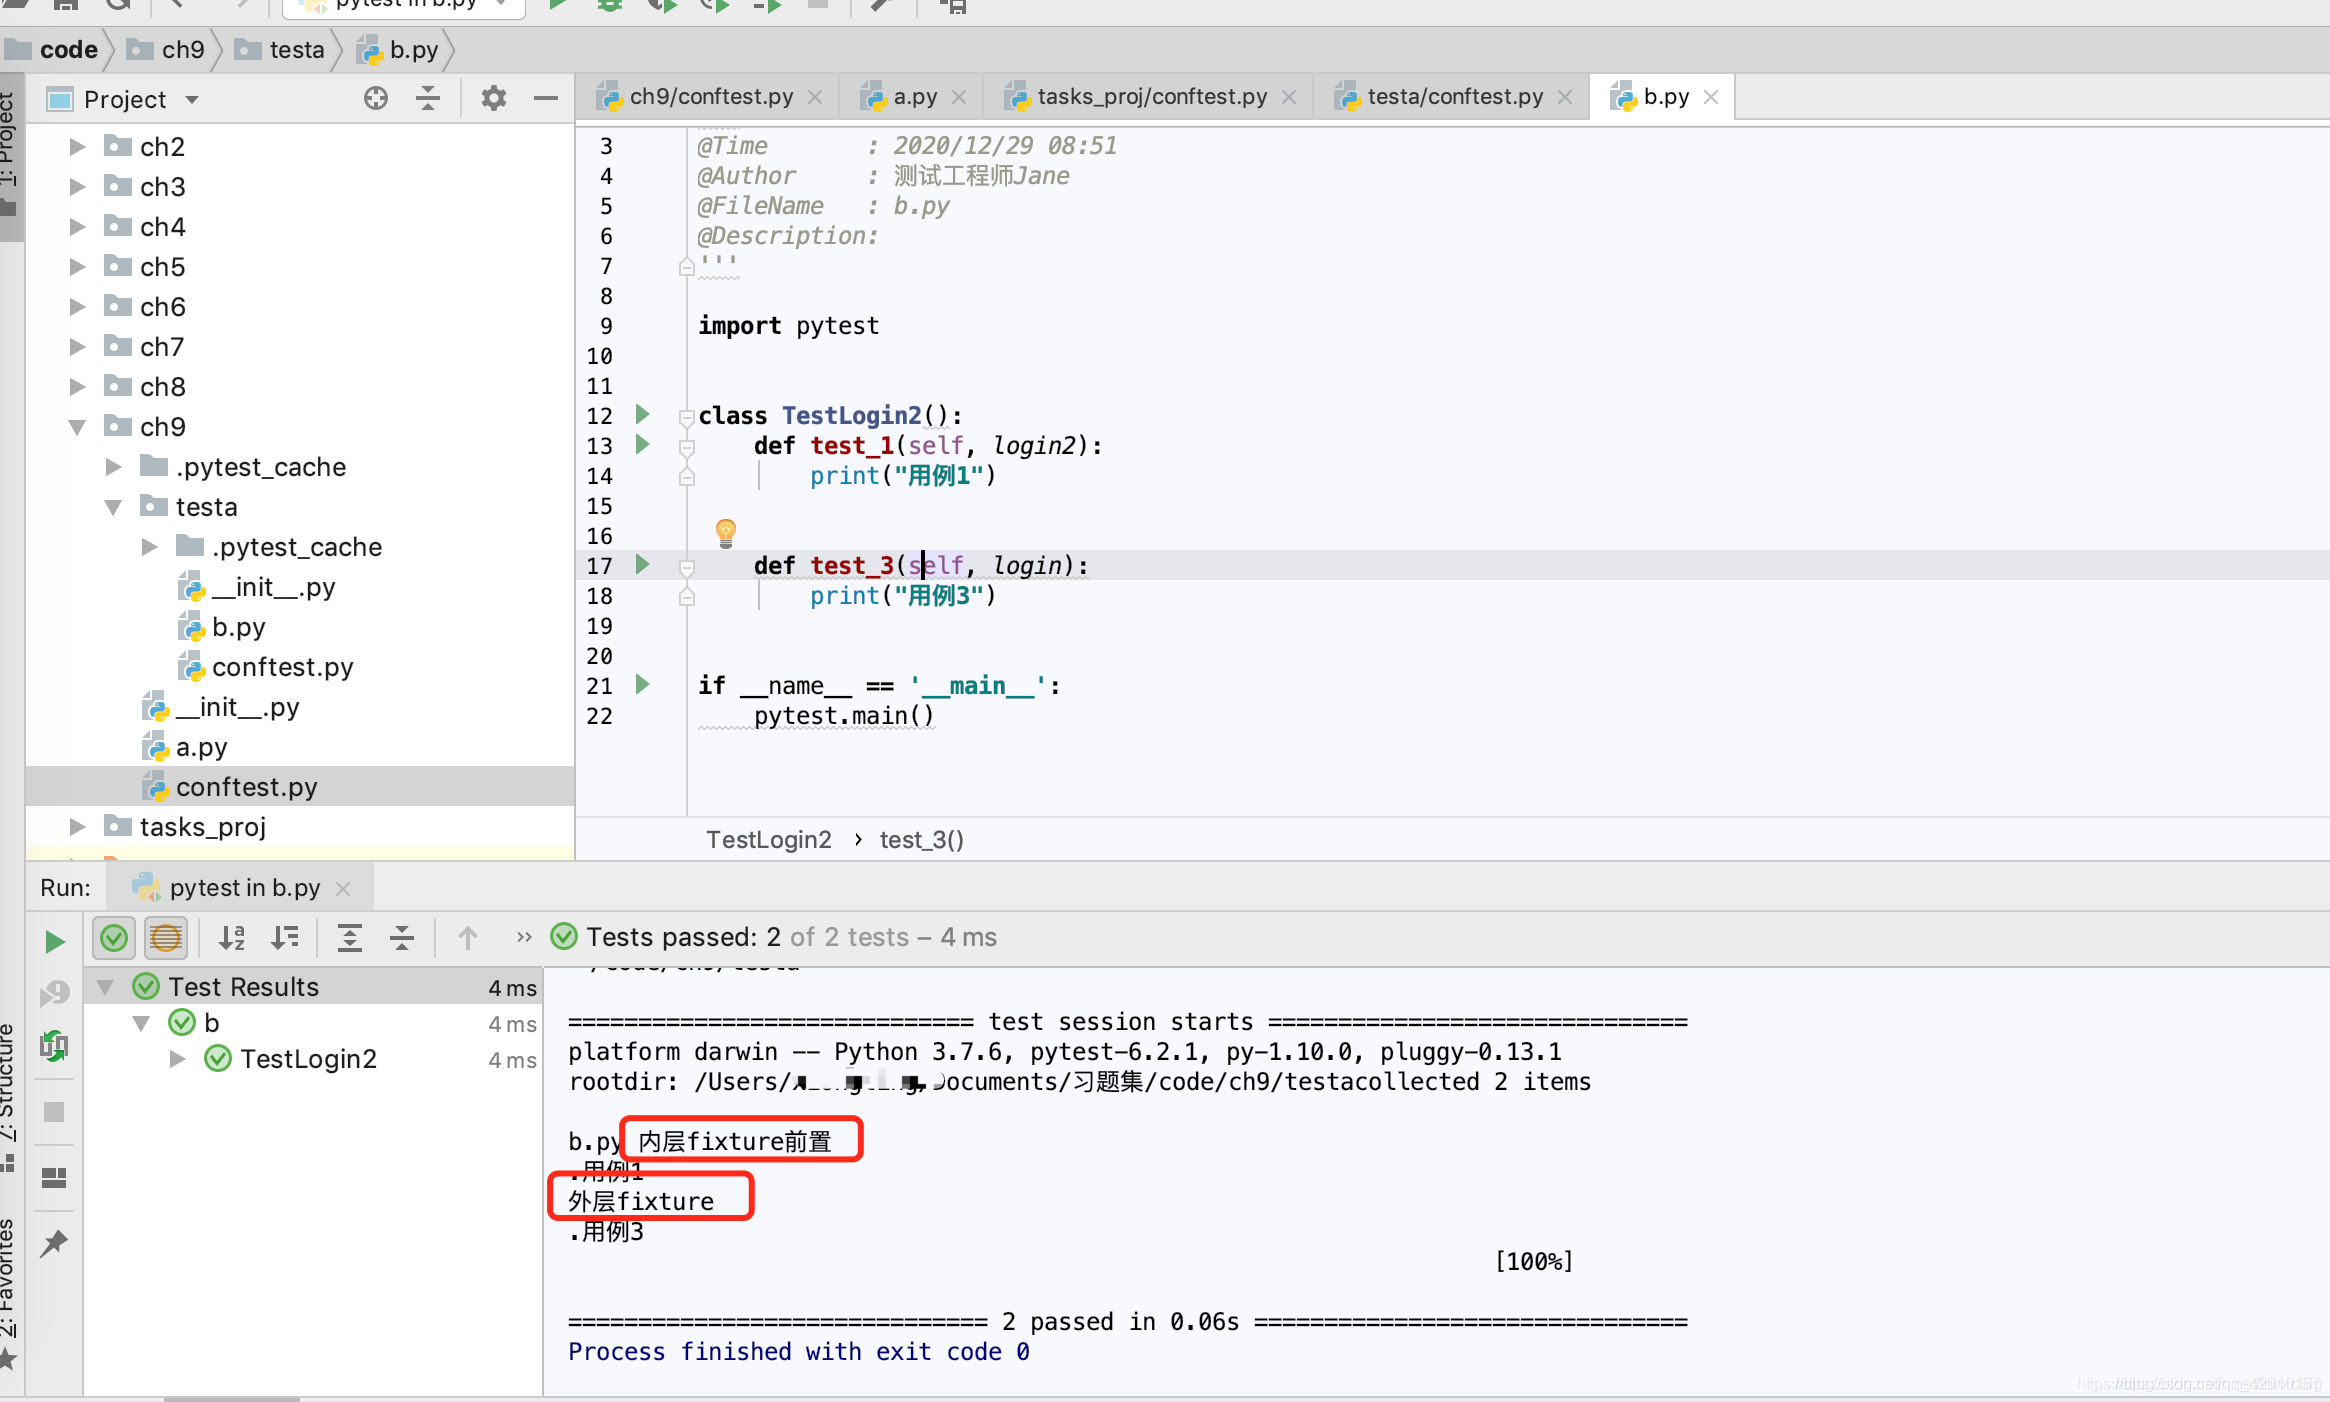The width and height of the screenshot is (2330, 1402).
Task: Run test_3 from gutter arrow
Action: (643, 565)
